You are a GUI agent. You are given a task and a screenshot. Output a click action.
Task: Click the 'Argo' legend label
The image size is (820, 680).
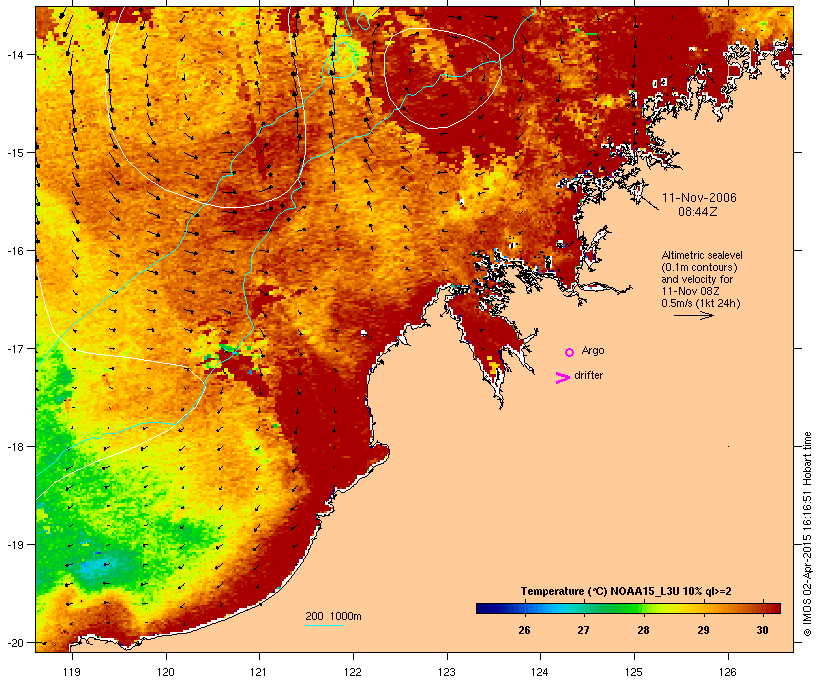593,350
